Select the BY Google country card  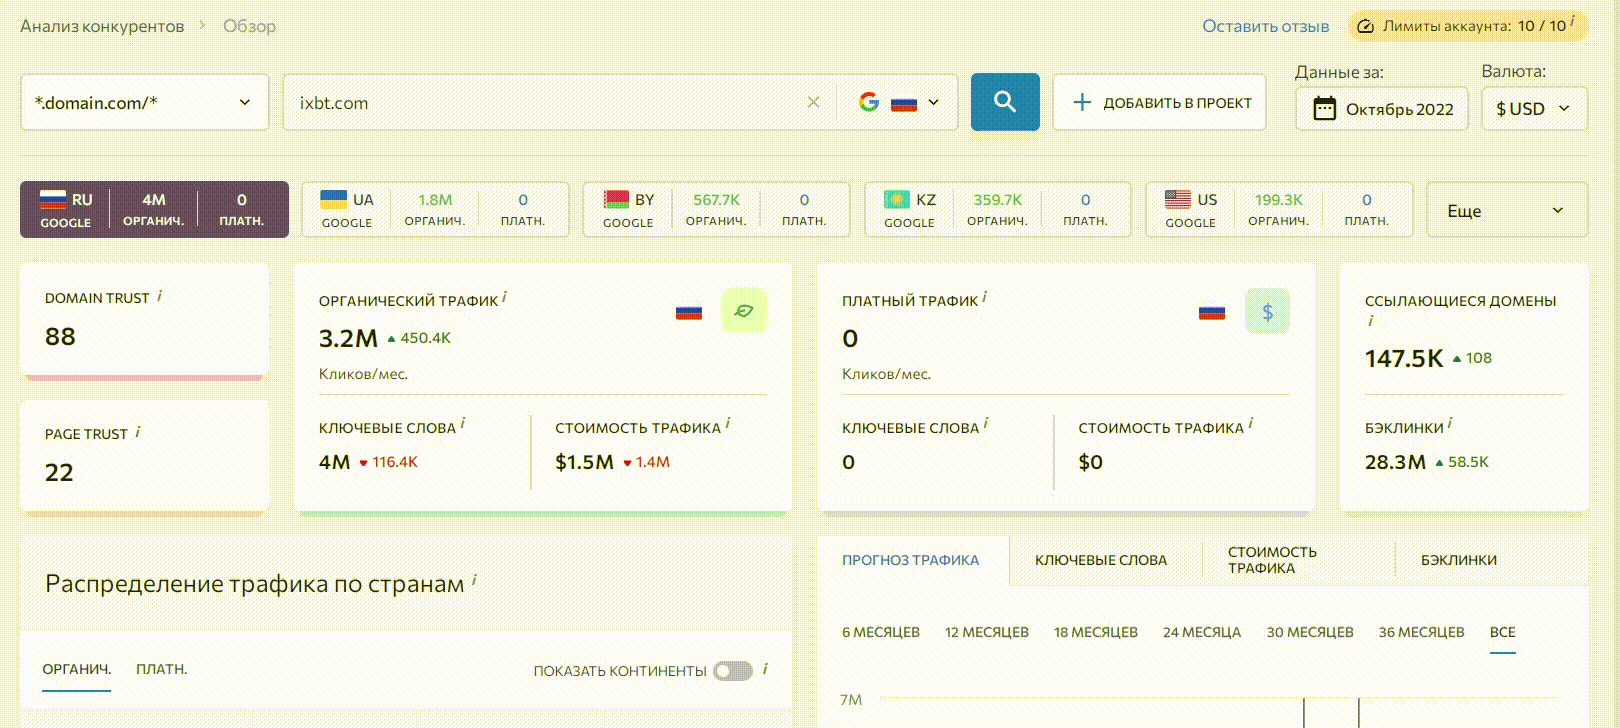(716, 209)
